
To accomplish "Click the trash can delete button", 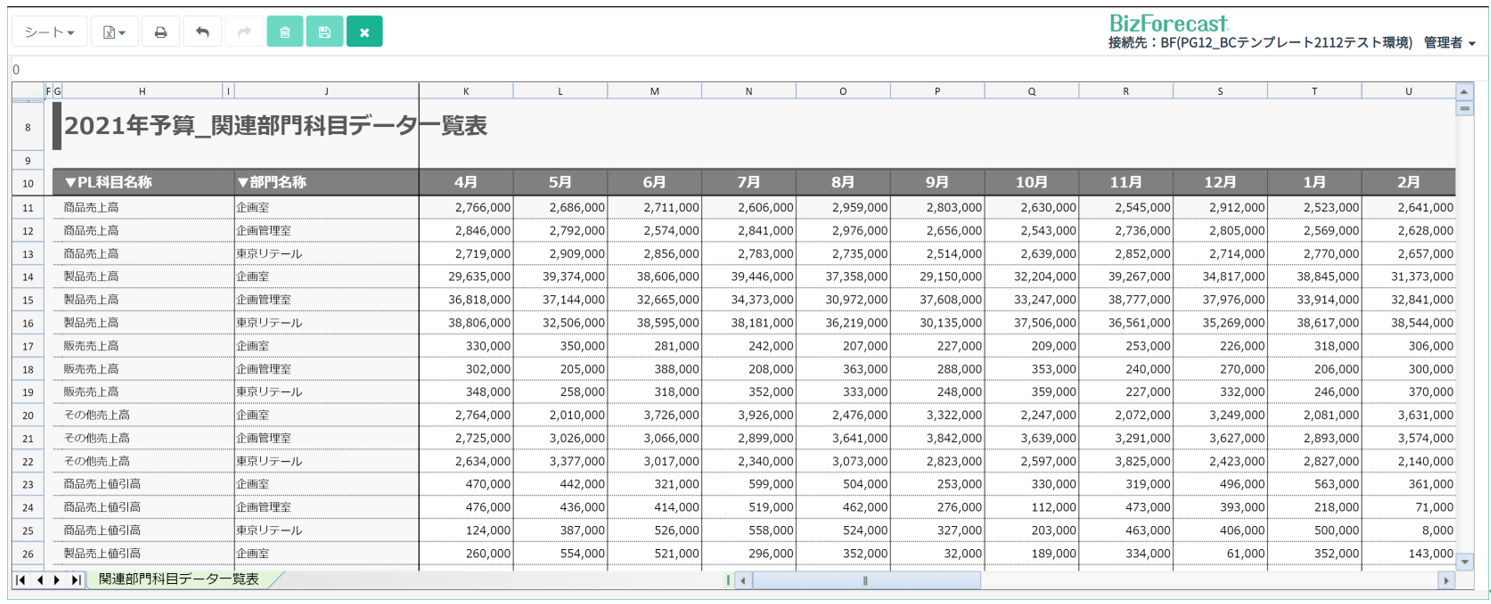I will 285,32.
